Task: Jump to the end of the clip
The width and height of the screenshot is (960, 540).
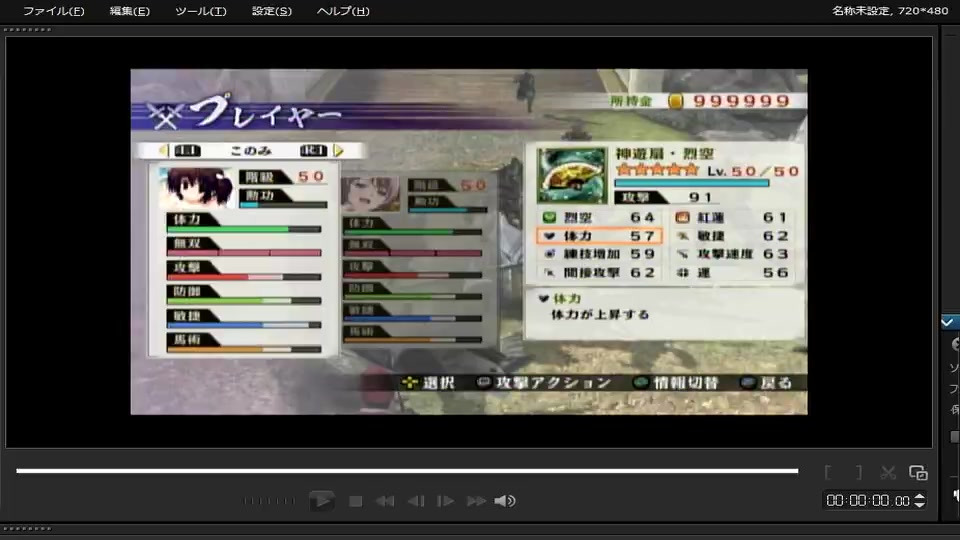Action: (x=476, y=501)
